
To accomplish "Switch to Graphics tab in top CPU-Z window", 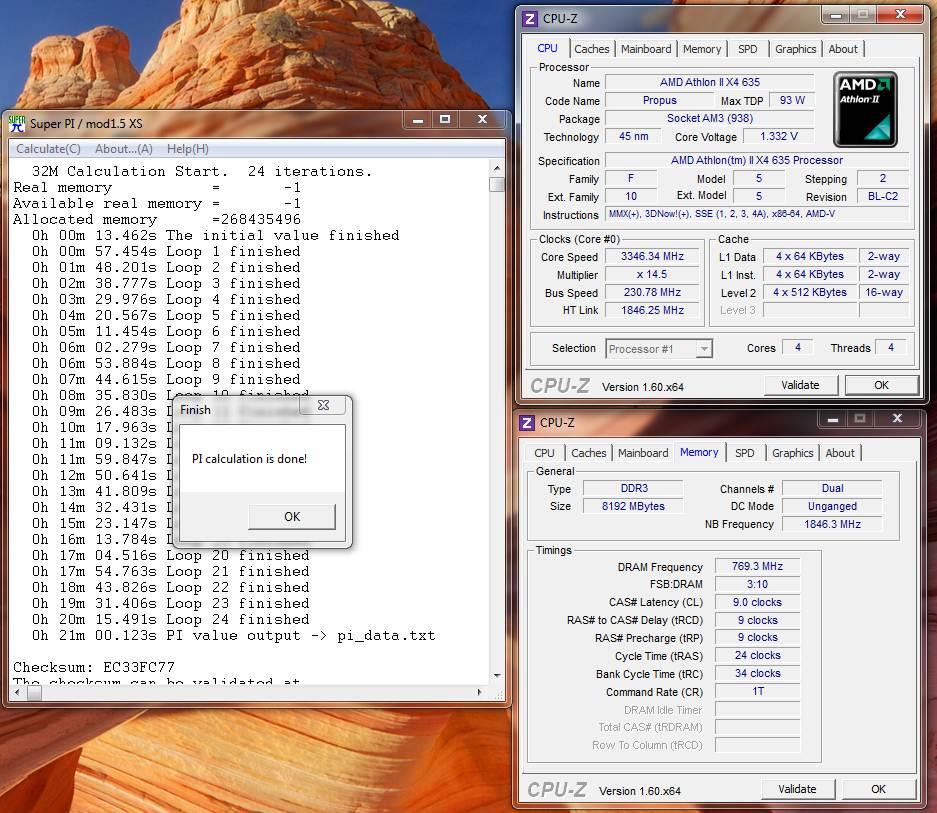I will tap(795, 49).
